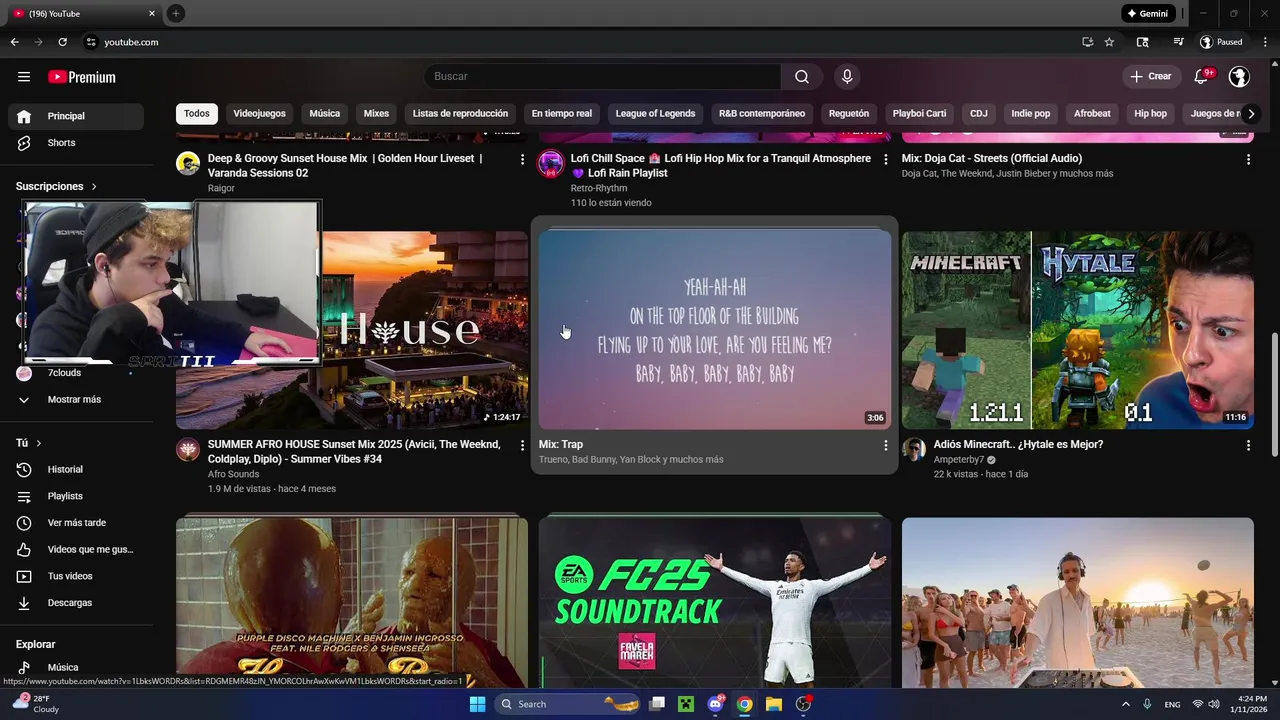The height and width of the screenshot is (720, 1280).
Task: Click Ampeterby7 channel avatar
Action: 914,449
